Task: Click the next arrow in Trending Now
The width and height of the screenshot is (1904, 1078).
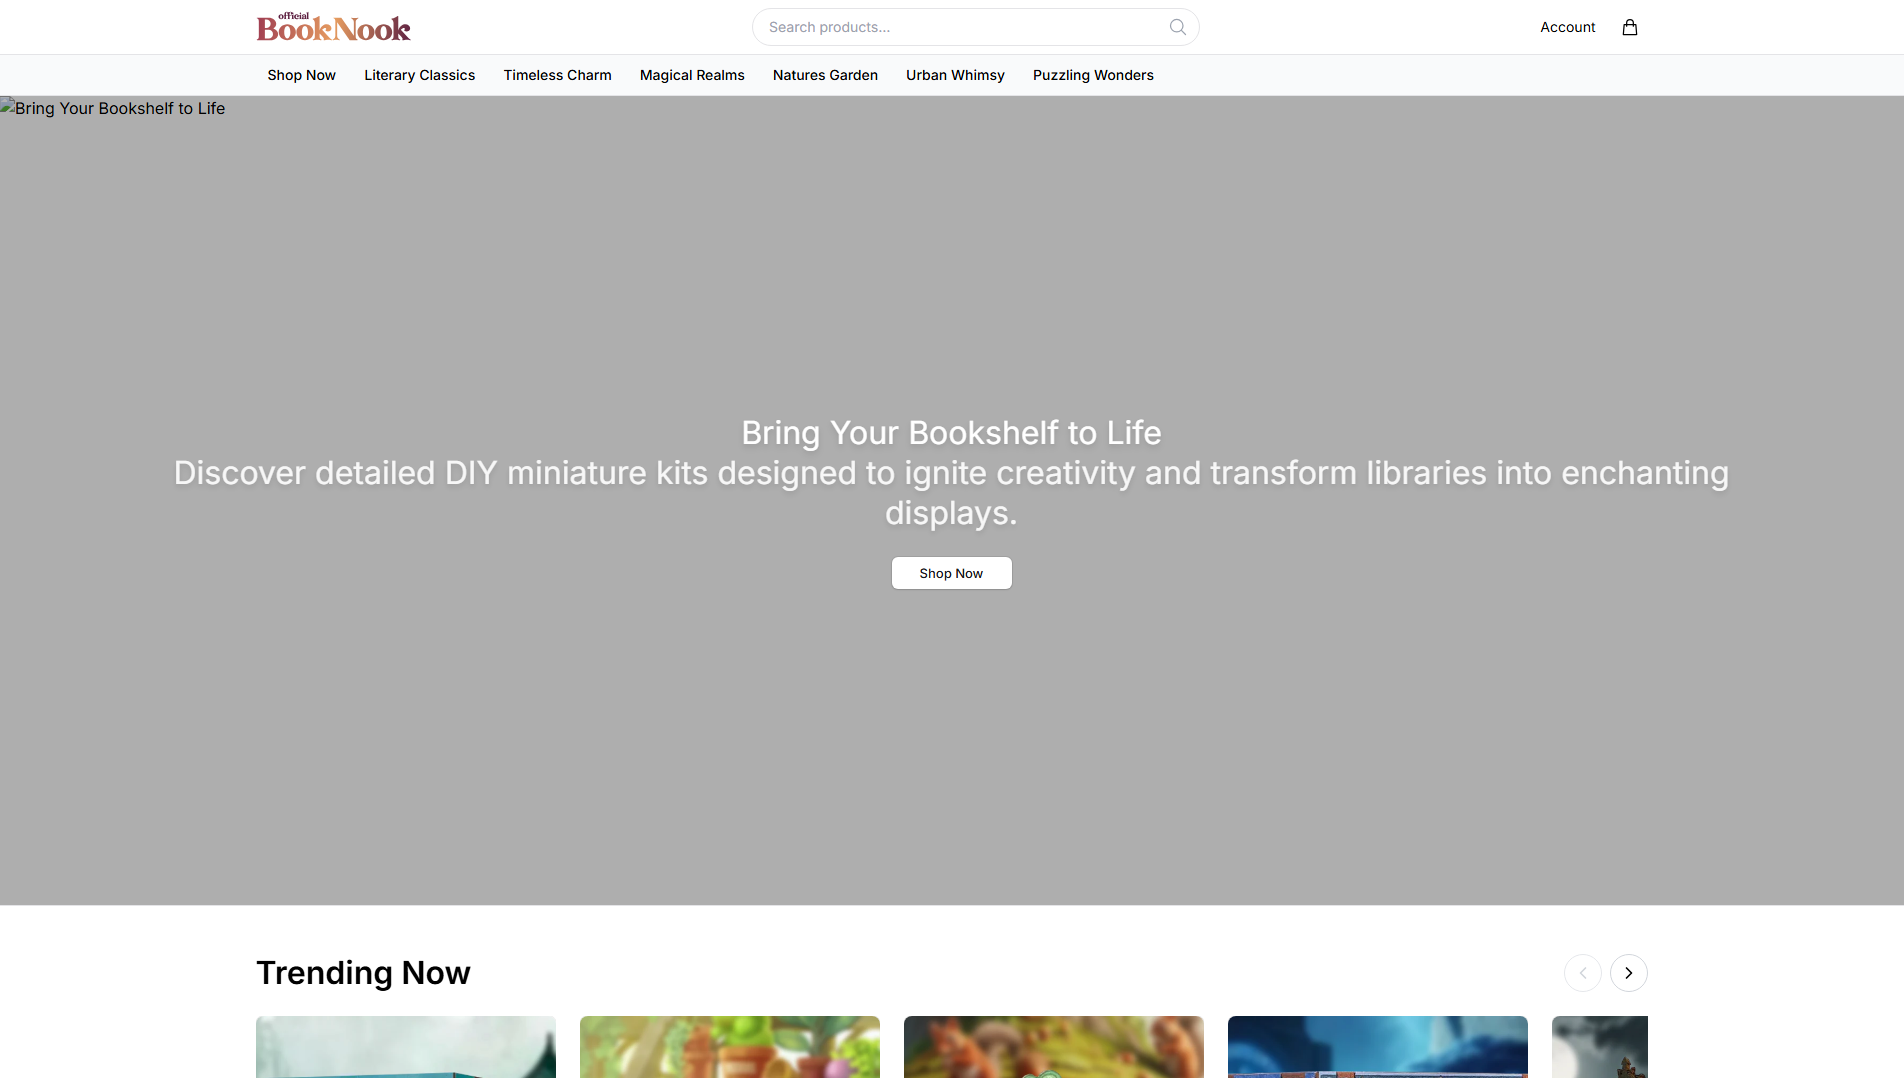Action: pos(1629,973)
